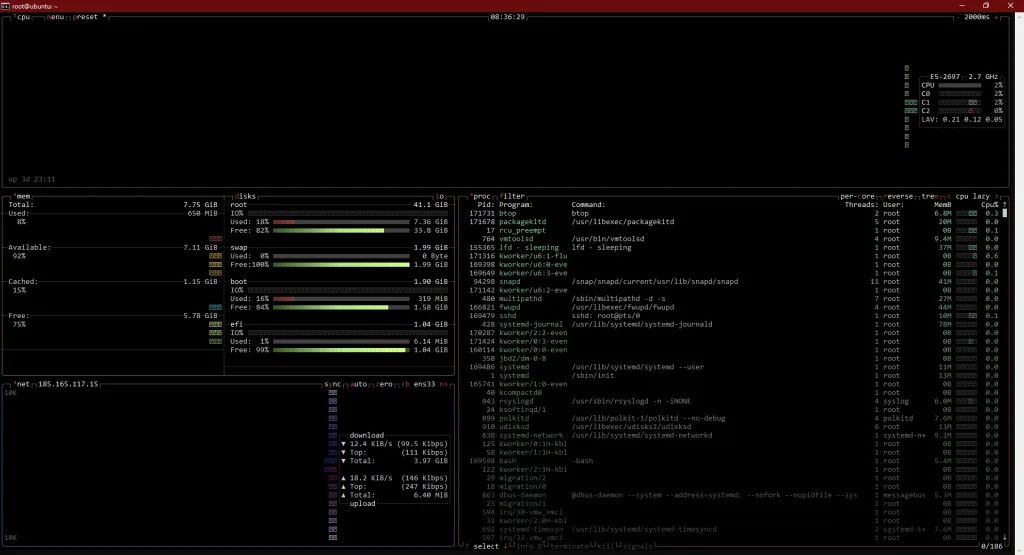Click the download Total 3.97 GiB value
Viewport: 1024px width, 555px height.
(x=431, y=460)
